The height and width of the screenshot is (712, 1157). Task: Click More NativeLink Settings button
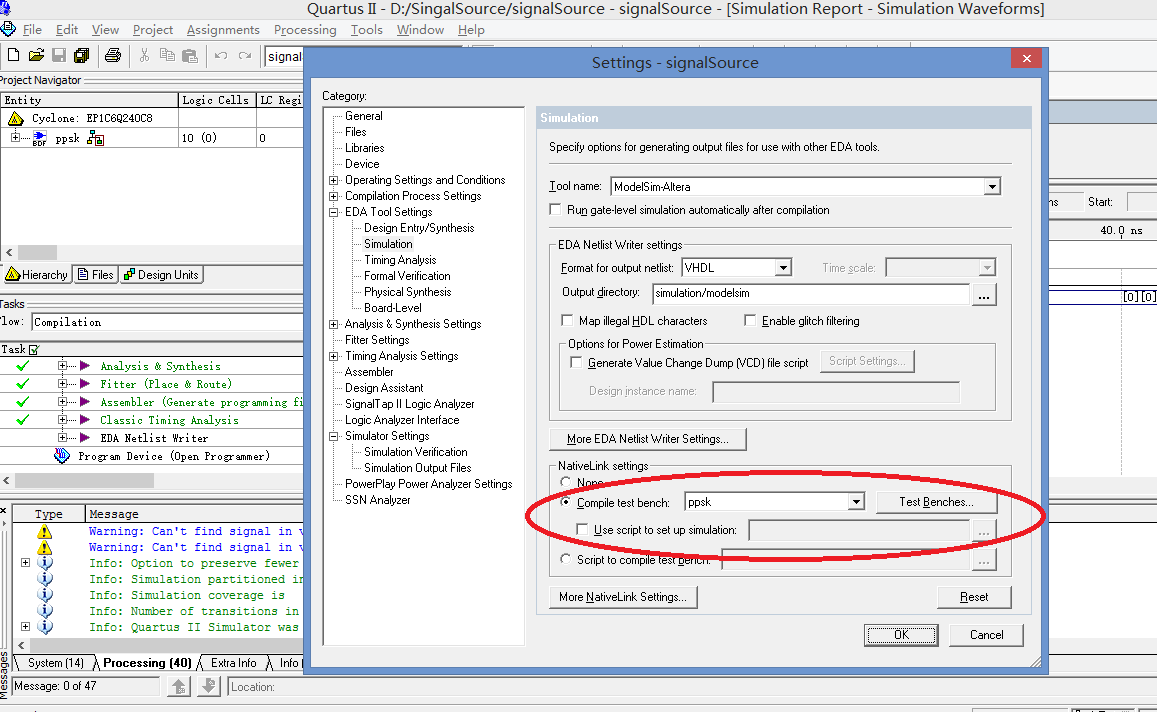(623, 596)
